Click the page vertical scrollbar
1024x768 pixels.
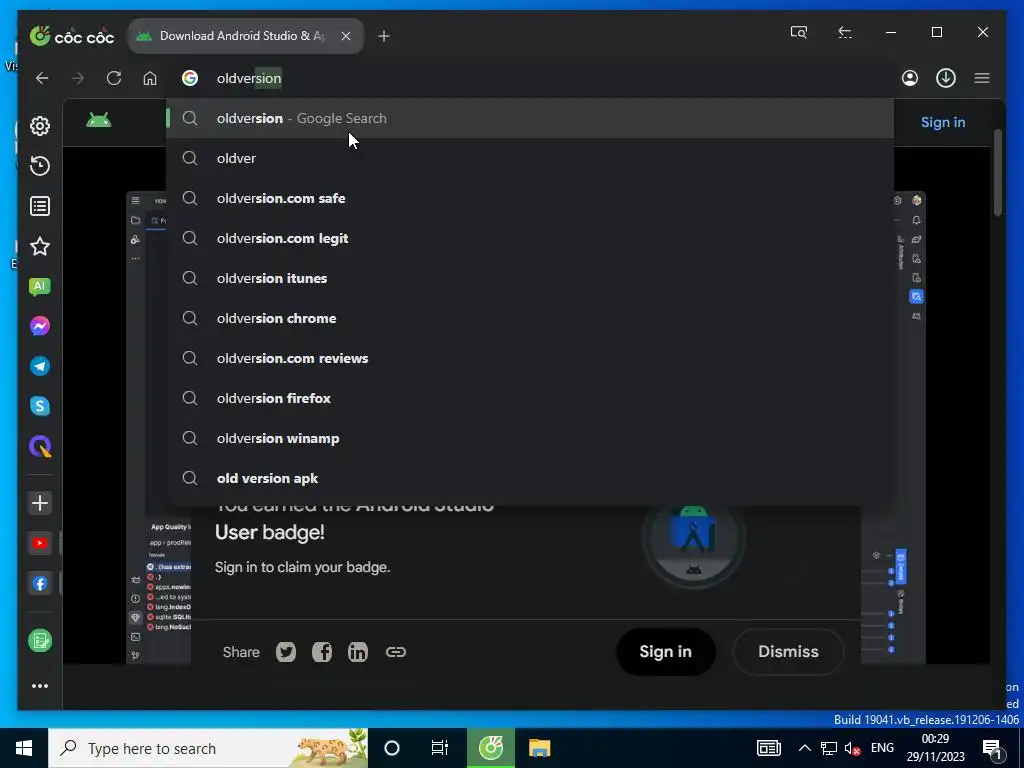(x=997, y=173)
